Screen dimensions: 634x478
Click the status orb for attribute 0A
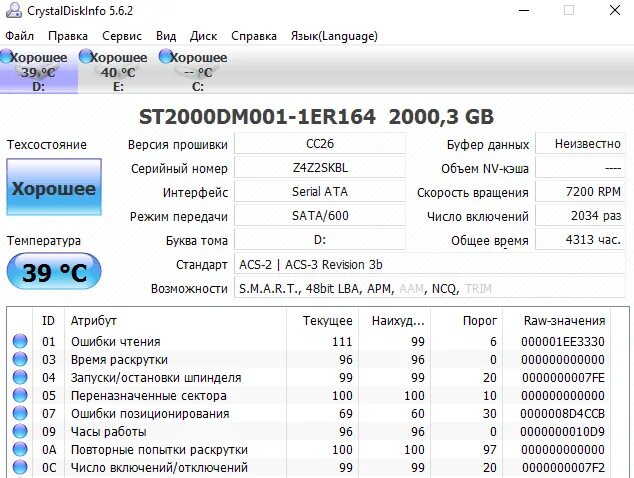pyautogui.click(x=20, y=449)
